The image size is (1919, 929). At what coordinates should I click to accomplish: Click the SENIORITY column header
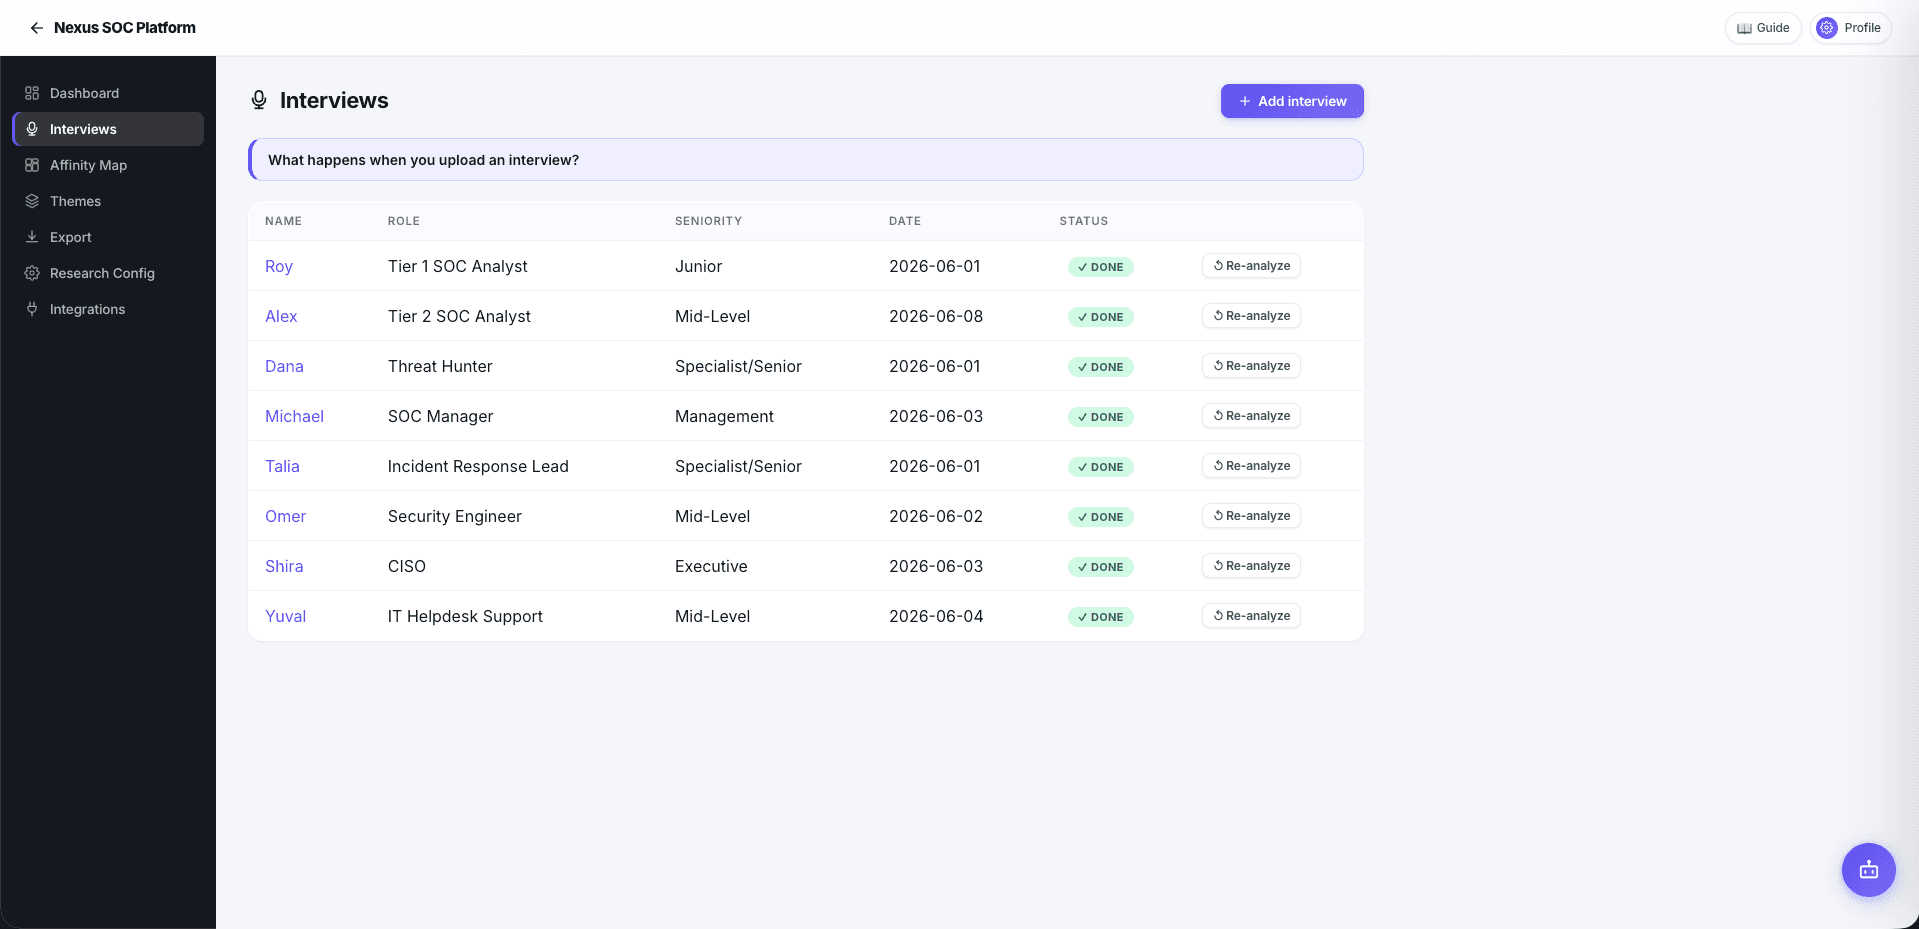tap(708, 221)
